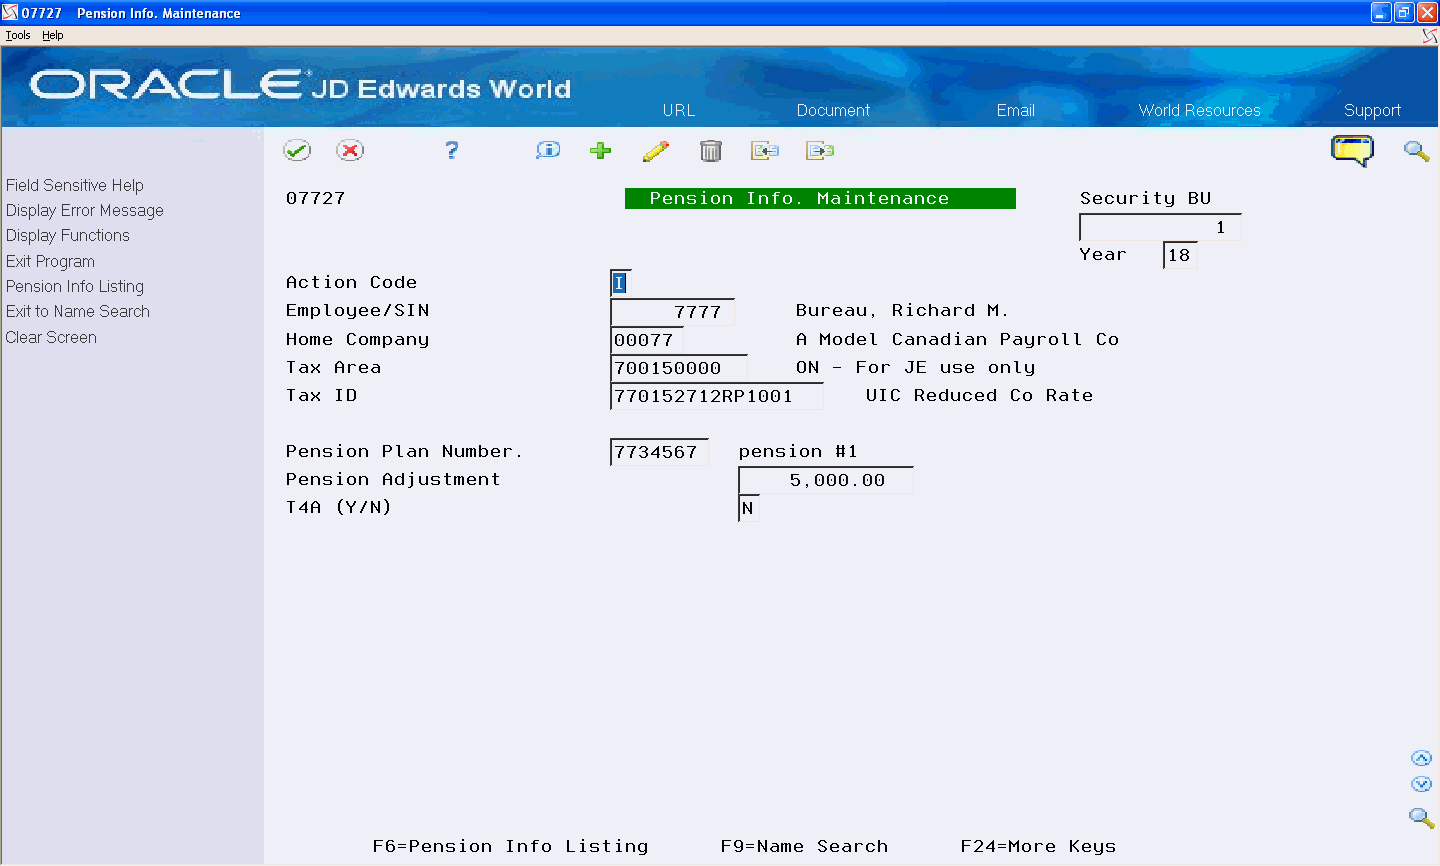Select Clear Screen in sidebar
1440x866 pixels.
click(51, 337)
